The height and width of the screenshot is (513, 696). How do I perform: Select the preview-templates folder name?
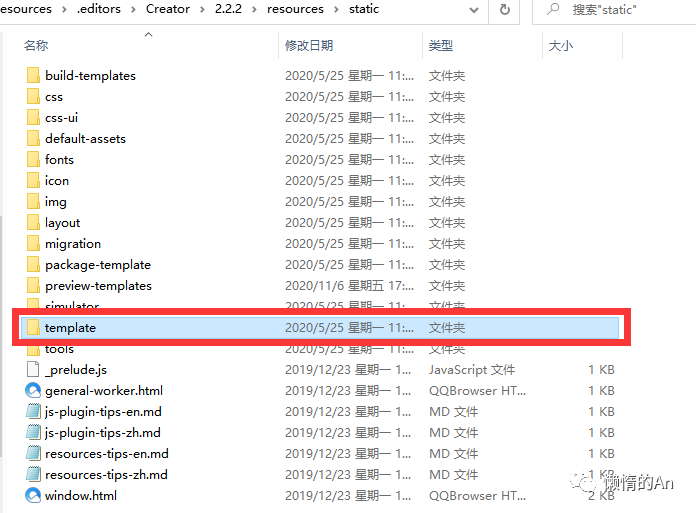pos(99,286)
